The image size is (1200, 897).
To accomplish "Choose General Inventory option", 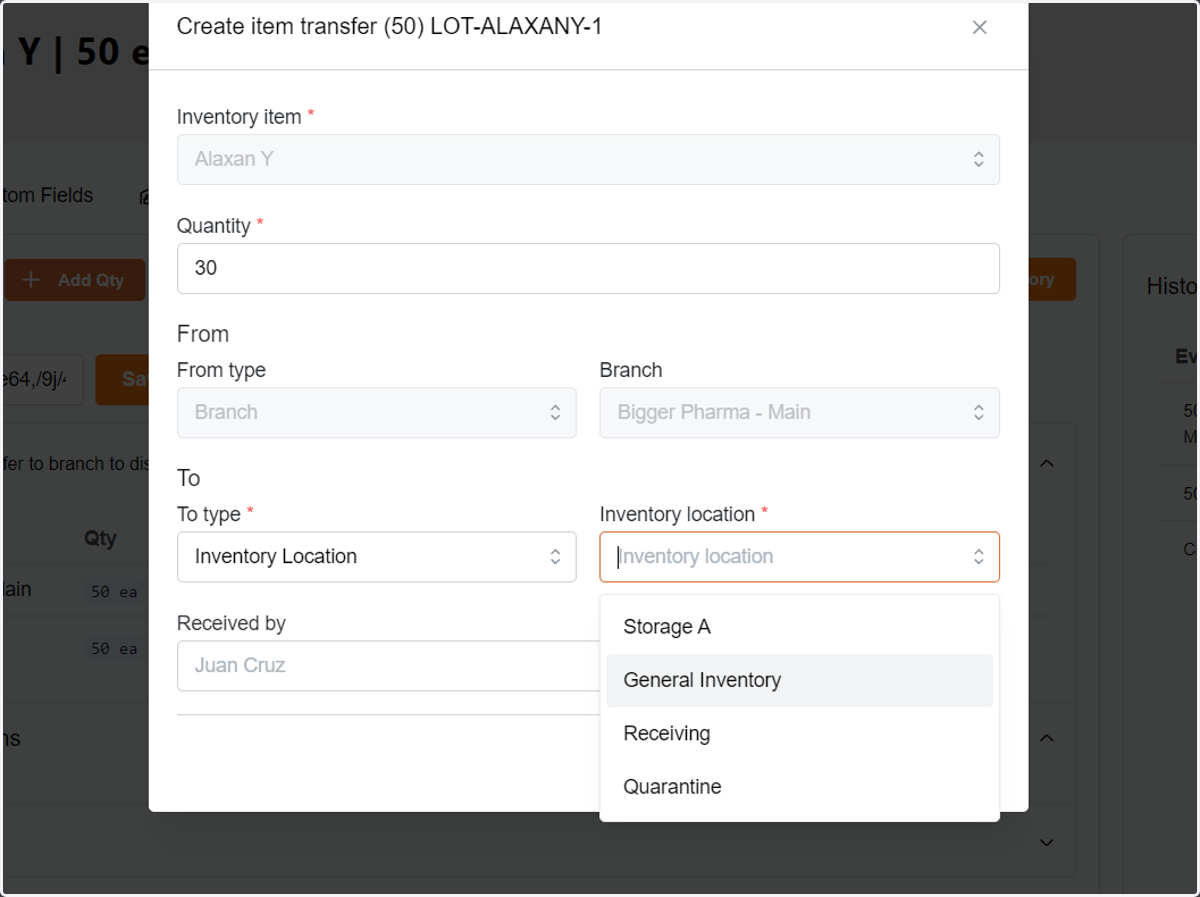I will 799,680.
